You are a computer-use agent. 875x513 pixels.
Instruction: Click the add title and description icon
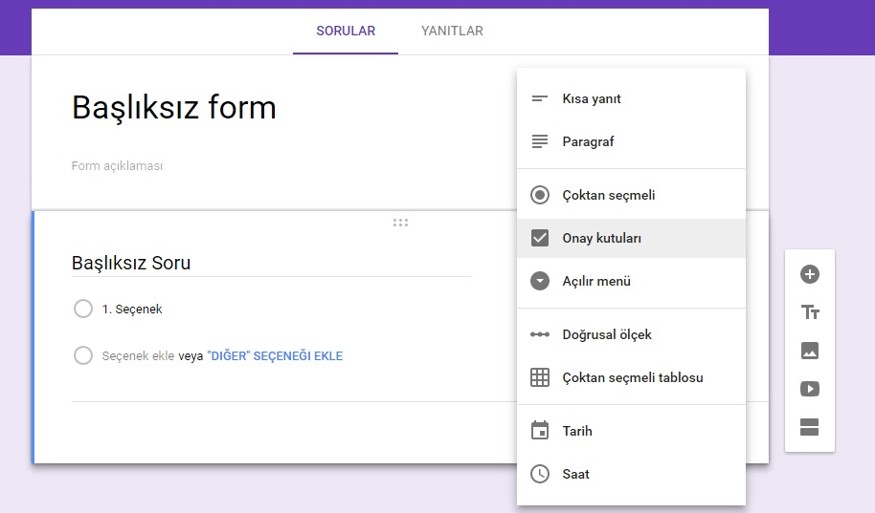(x=810, y=313)
